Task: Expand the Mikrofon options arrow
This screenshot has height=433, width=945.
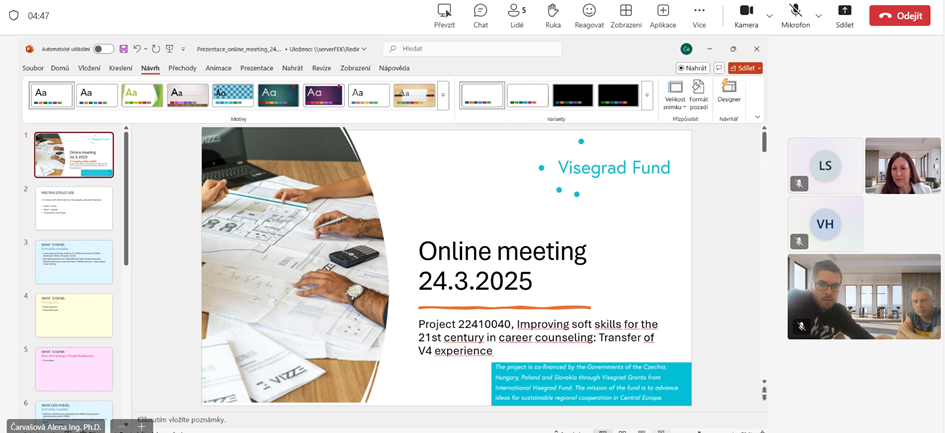Action: (818, 16)
